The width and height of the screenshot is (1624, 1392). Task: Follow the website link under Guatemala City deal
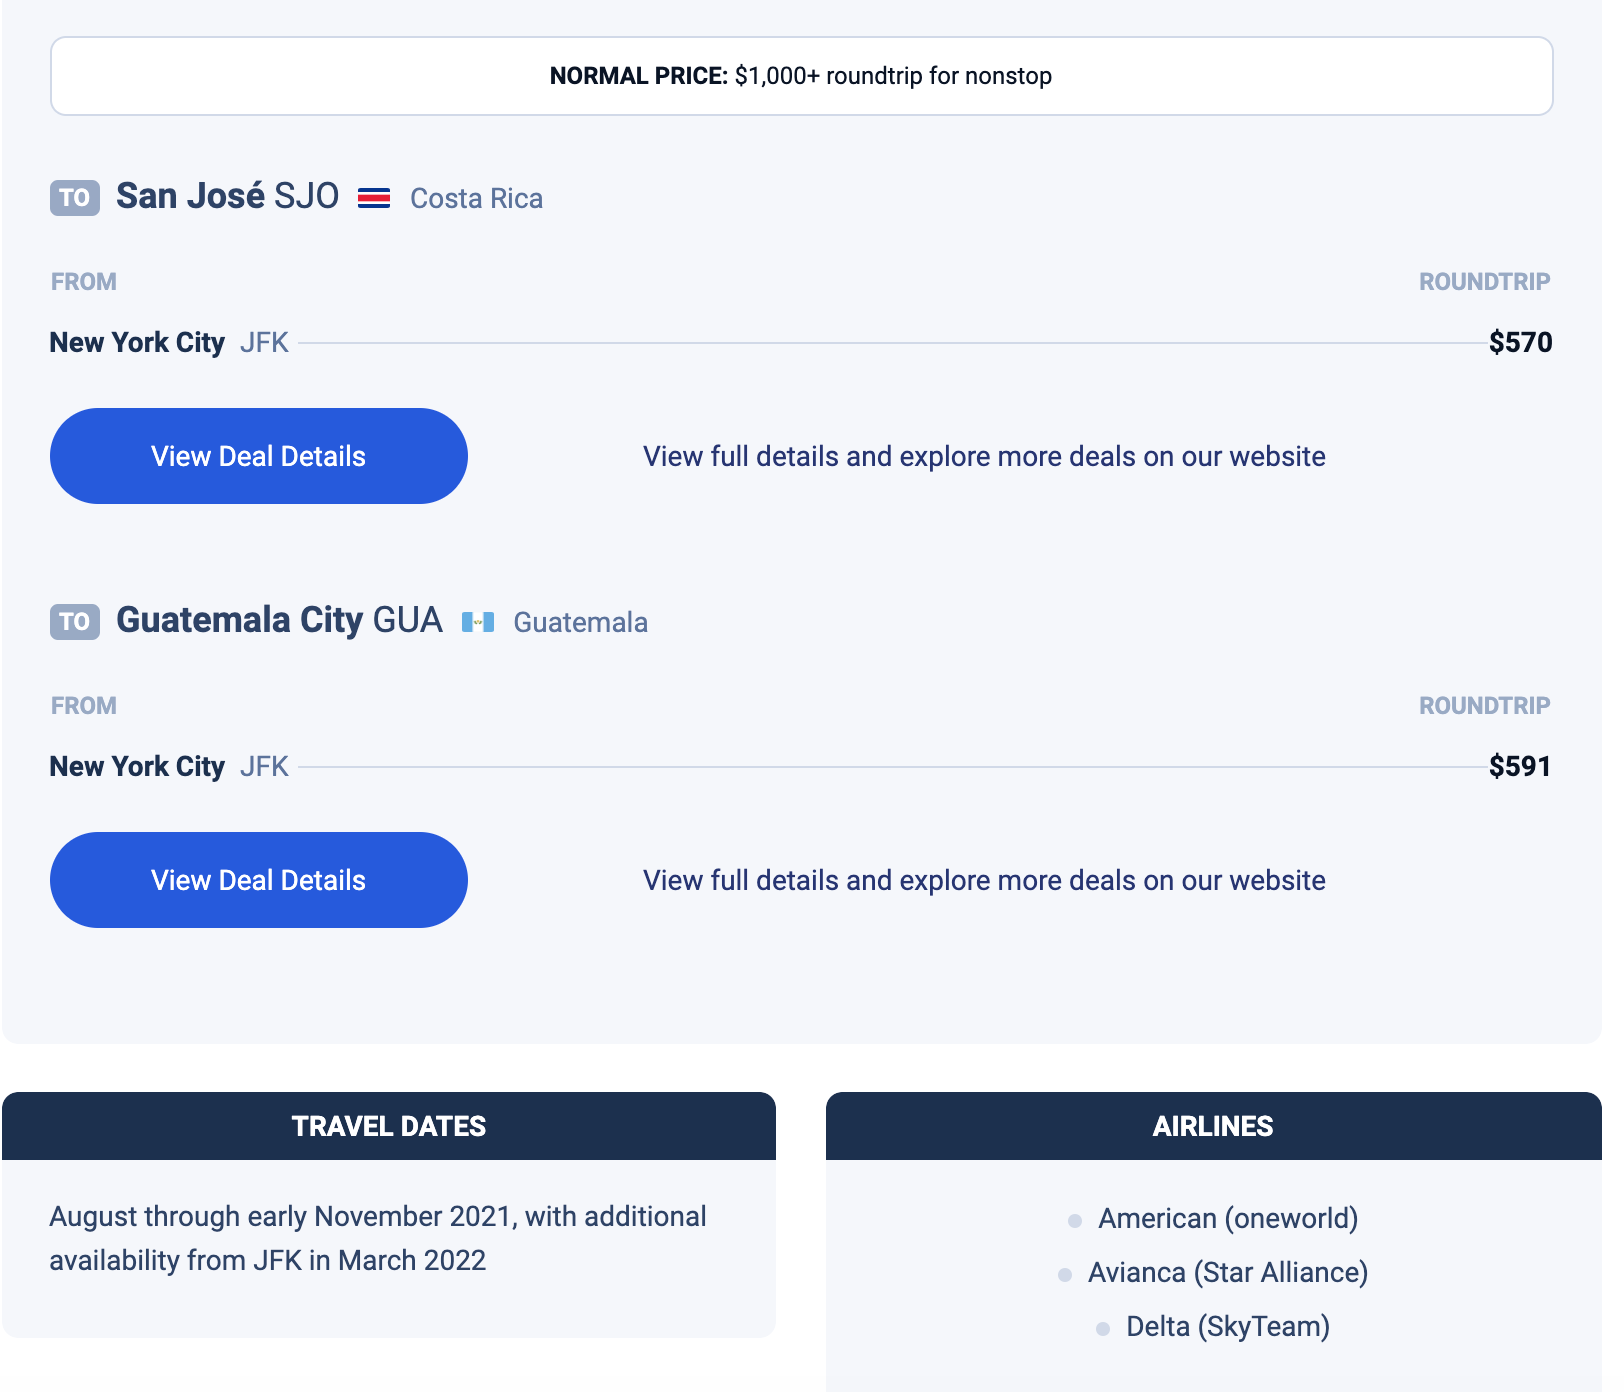click(984, 880)
